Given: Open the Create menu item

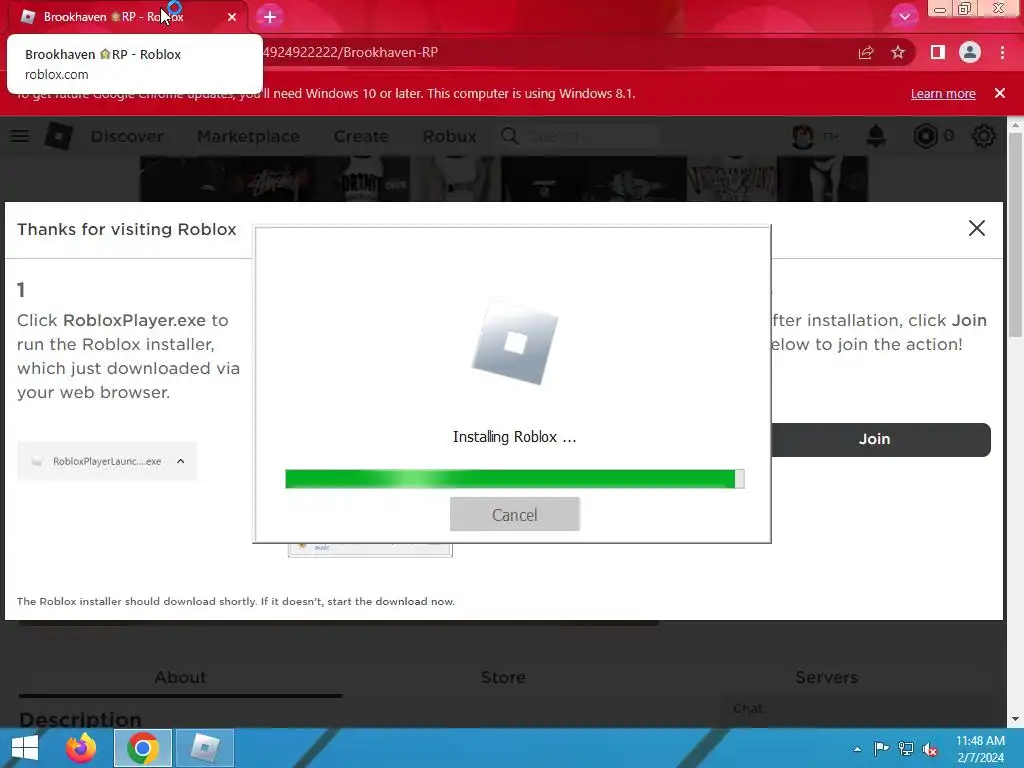Looking at the screenshot, I should pos(361,136).
